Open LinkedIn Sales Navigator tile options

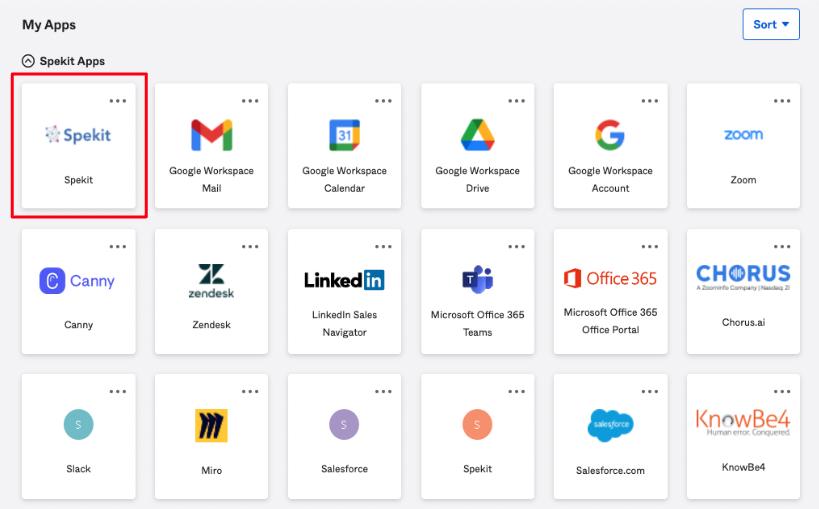[x=383, y=247]
